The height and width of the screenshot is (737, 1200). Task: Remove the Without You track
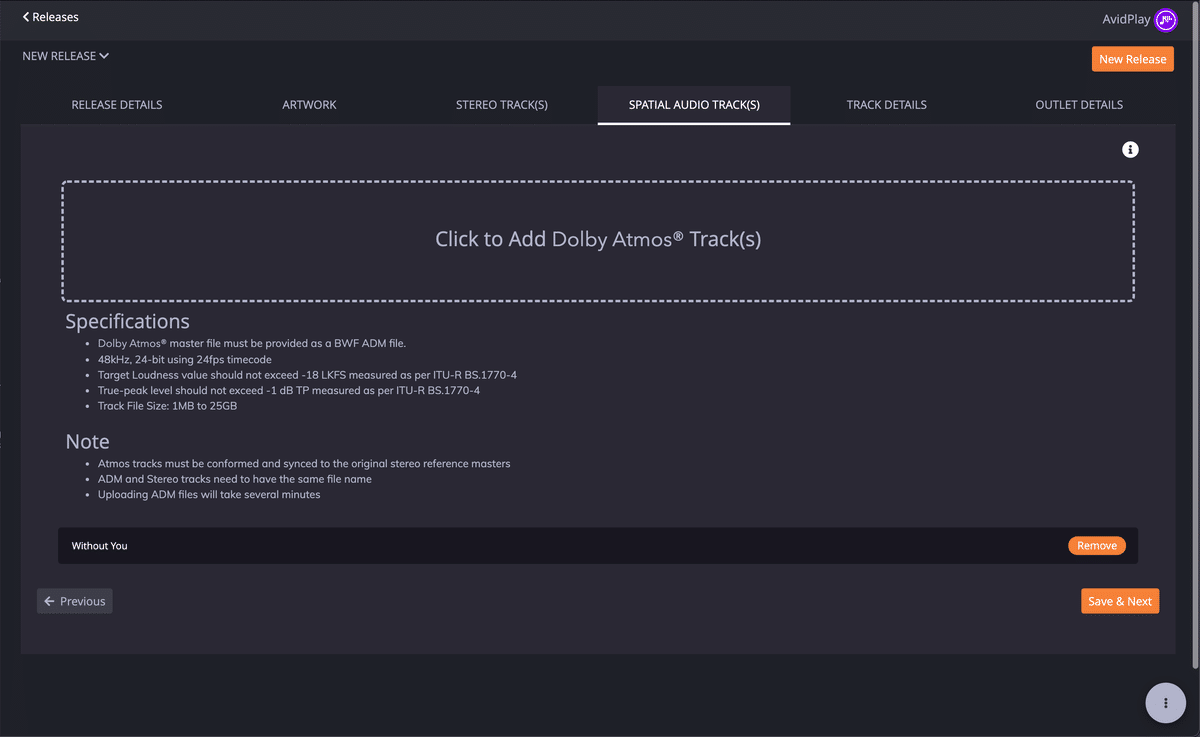click(1097, 546)
